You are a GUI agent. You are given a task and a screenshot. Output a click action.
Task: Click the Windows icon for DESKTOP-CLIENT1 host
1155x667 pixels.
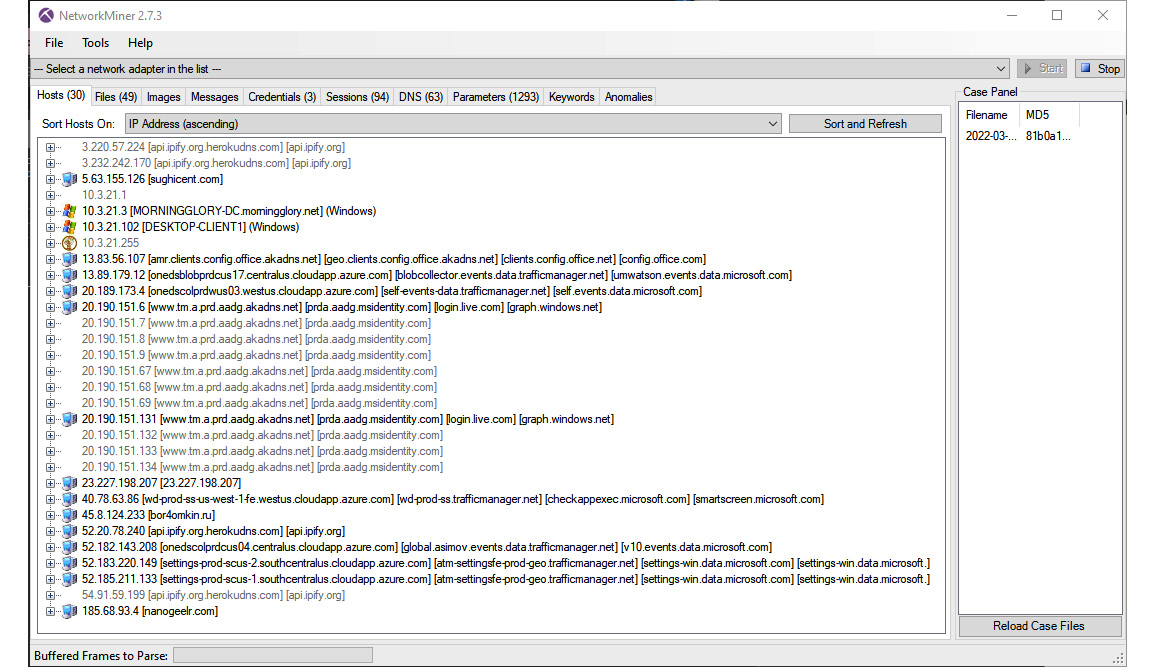click(x=69, y=227)
